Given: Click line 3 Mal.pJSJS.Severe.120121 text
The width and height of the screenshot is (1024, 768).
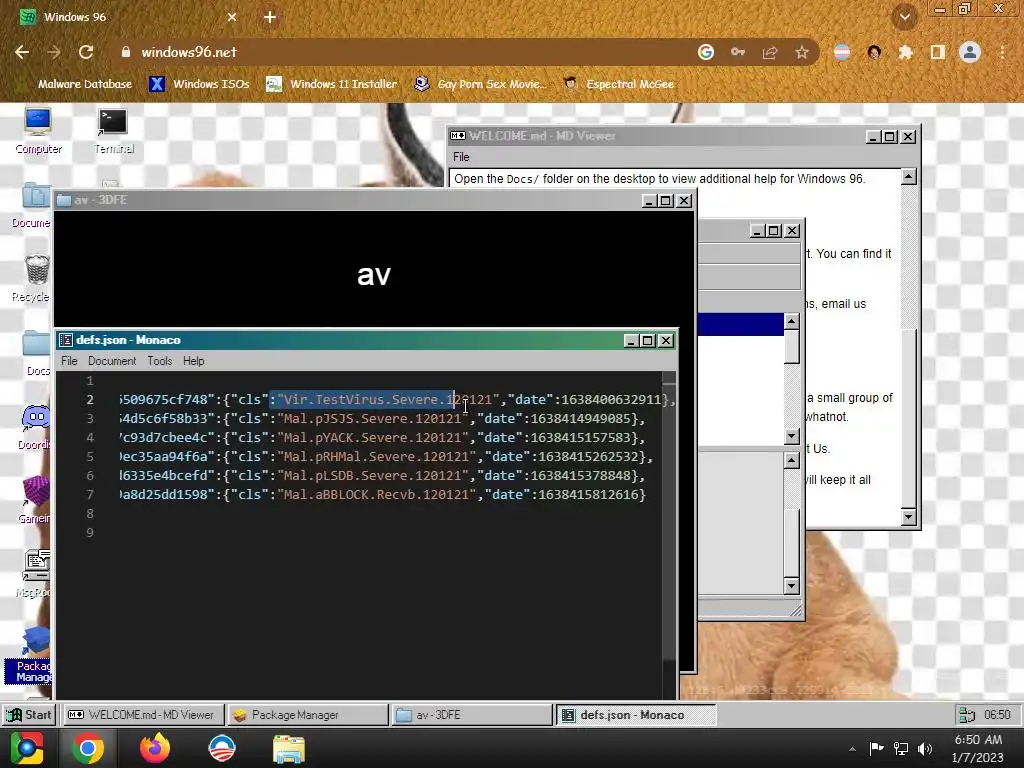Looking at the screenshot, I should point(372,419).
